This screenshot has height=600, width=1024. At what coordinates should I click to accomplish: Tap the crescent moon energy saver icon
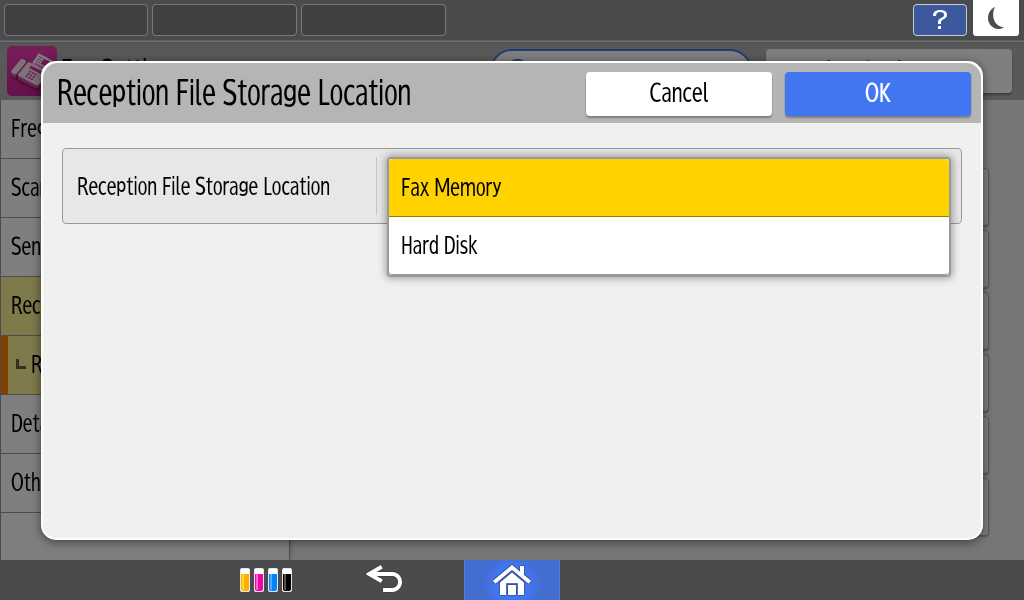(x=996, y=19)
